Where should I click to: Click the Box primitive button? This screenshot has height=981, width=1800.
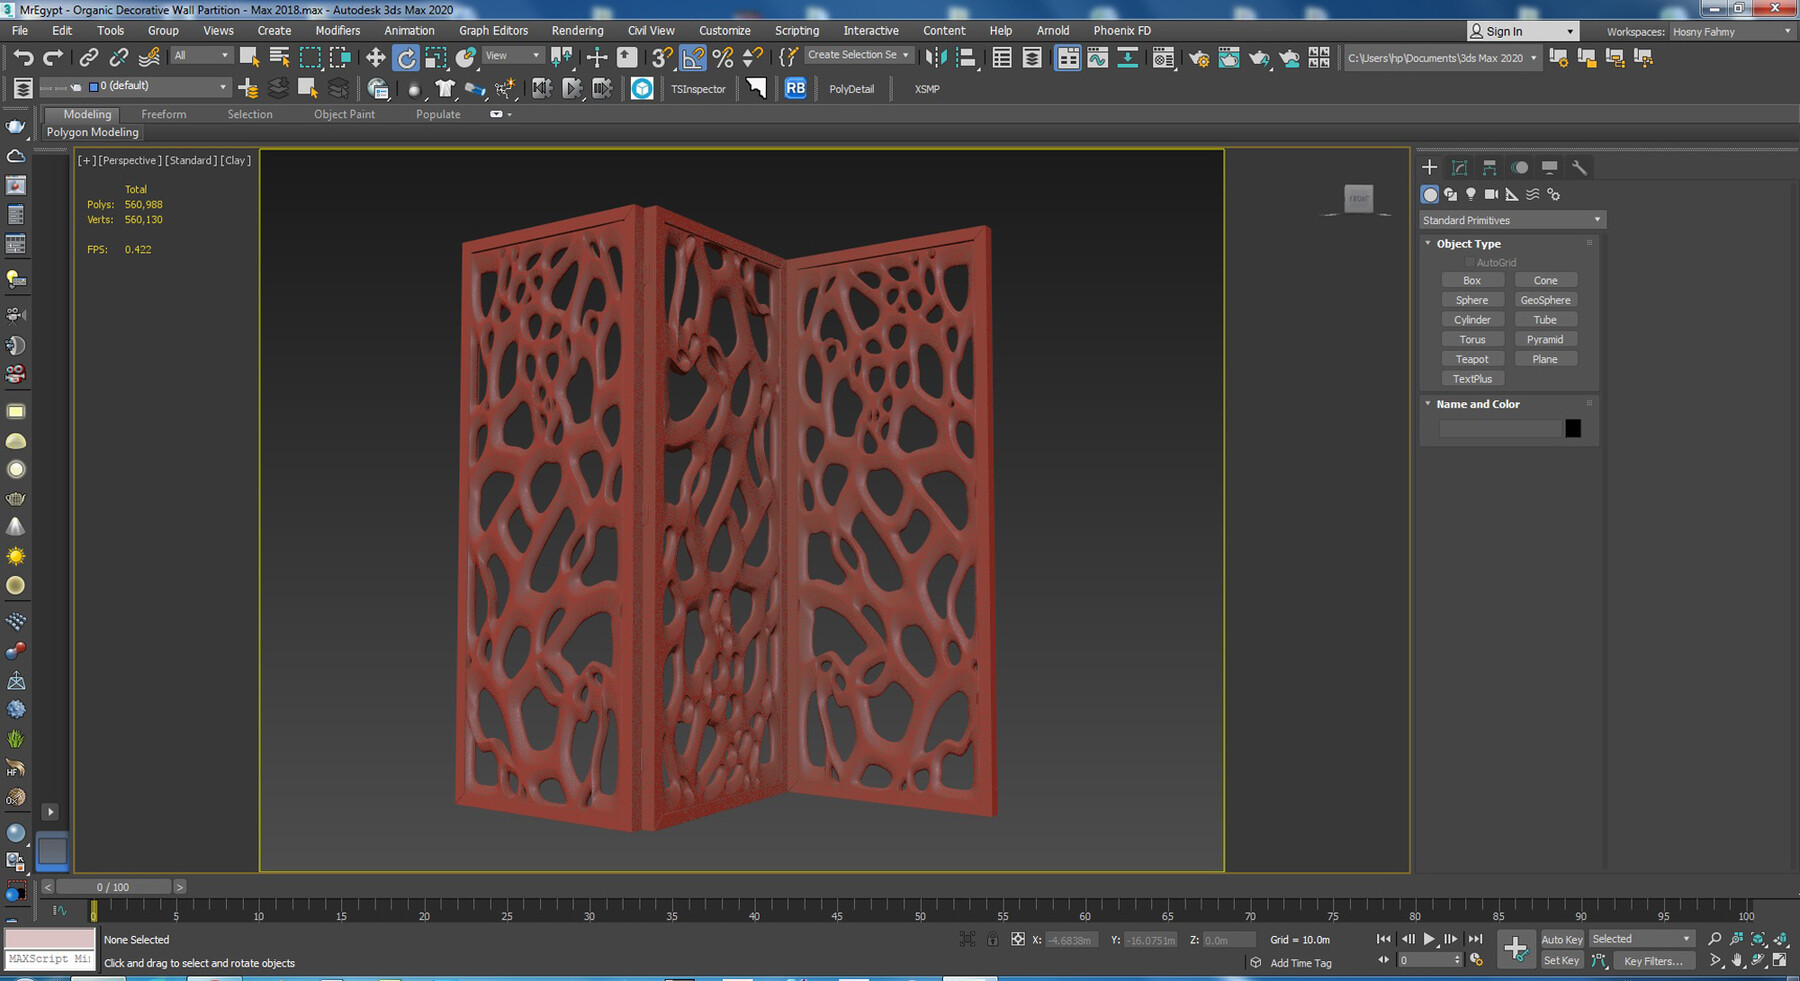[1472, 280]
